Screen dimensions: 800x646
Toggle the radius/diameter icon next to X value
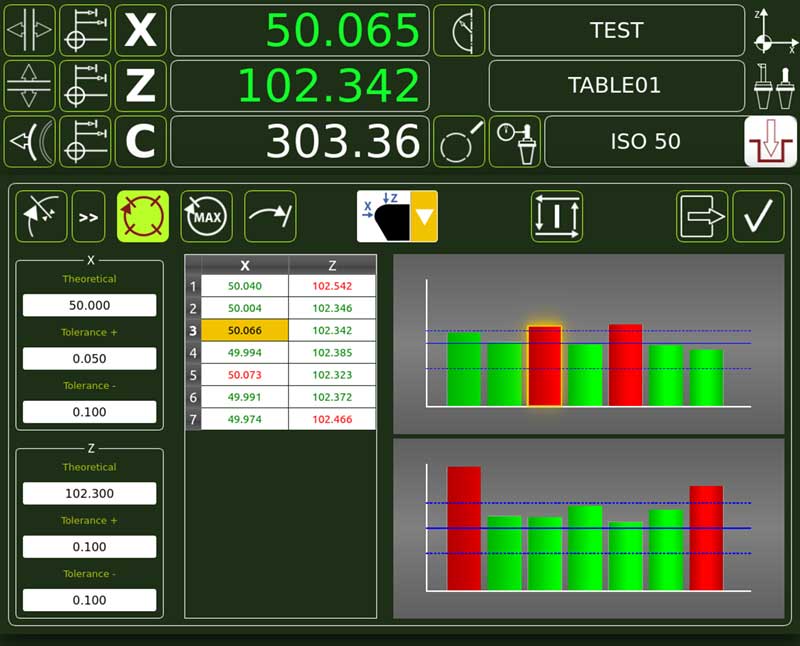(x=459, y=30)
